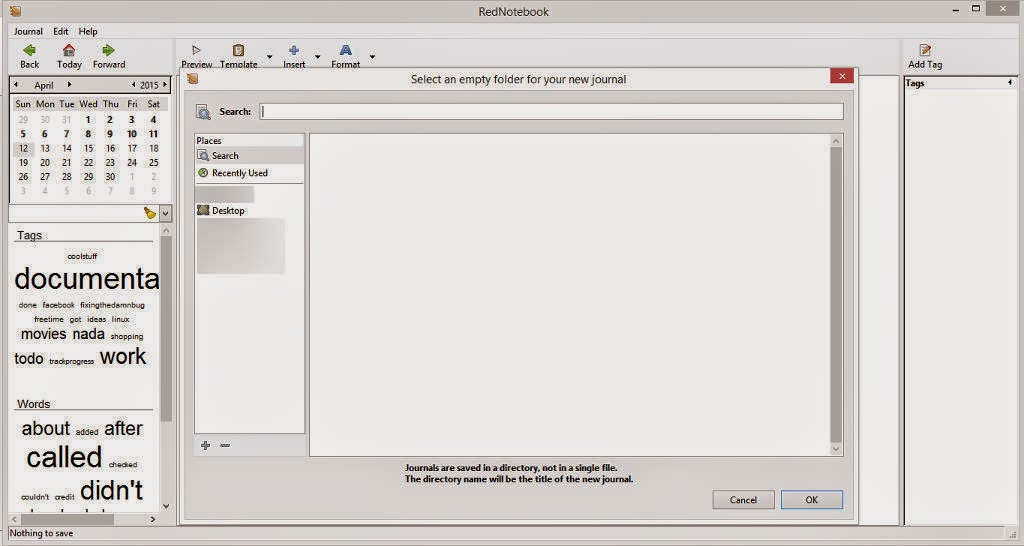Open the Journal menu
Viewport: 1024px width, 546px height.
(28, 31)
